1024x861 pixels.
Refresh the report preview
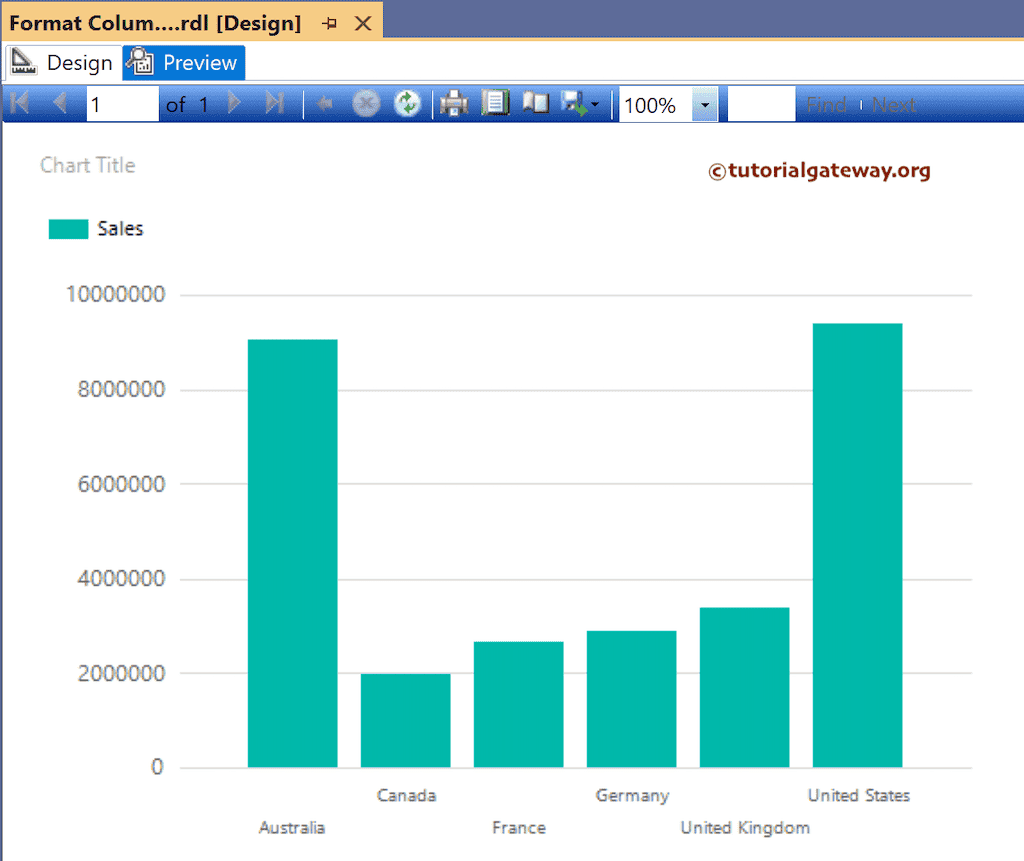[x=407, y=104]
